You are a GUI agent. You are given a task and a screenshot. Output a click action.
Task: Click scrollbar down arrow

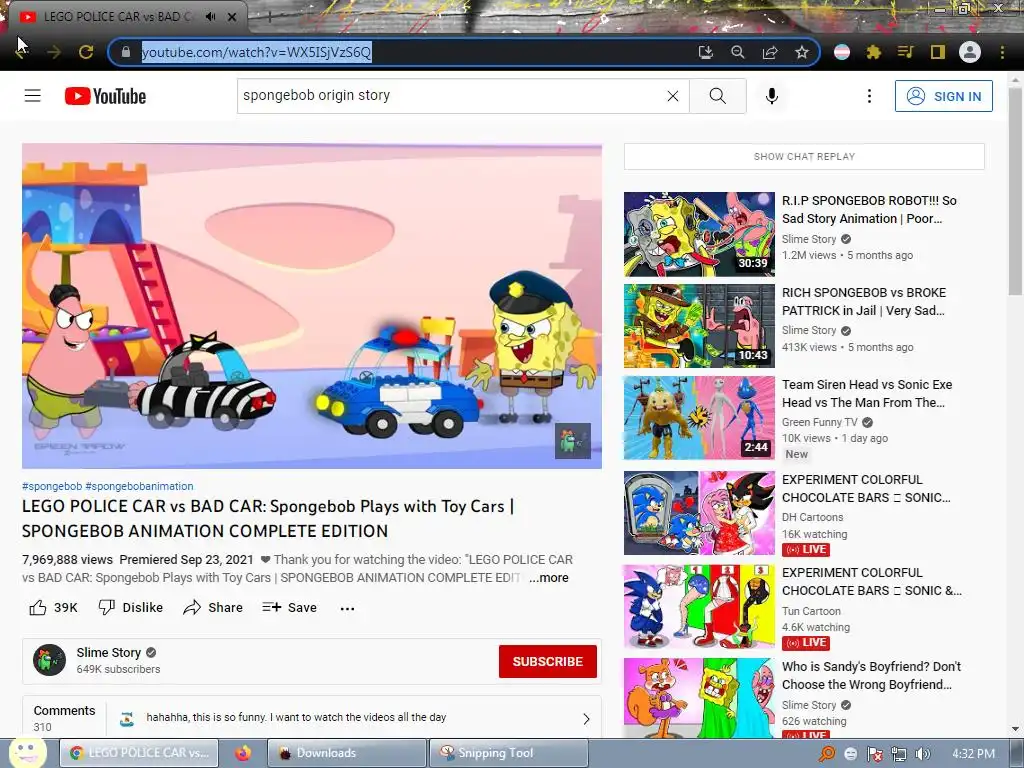point(1015,729)
